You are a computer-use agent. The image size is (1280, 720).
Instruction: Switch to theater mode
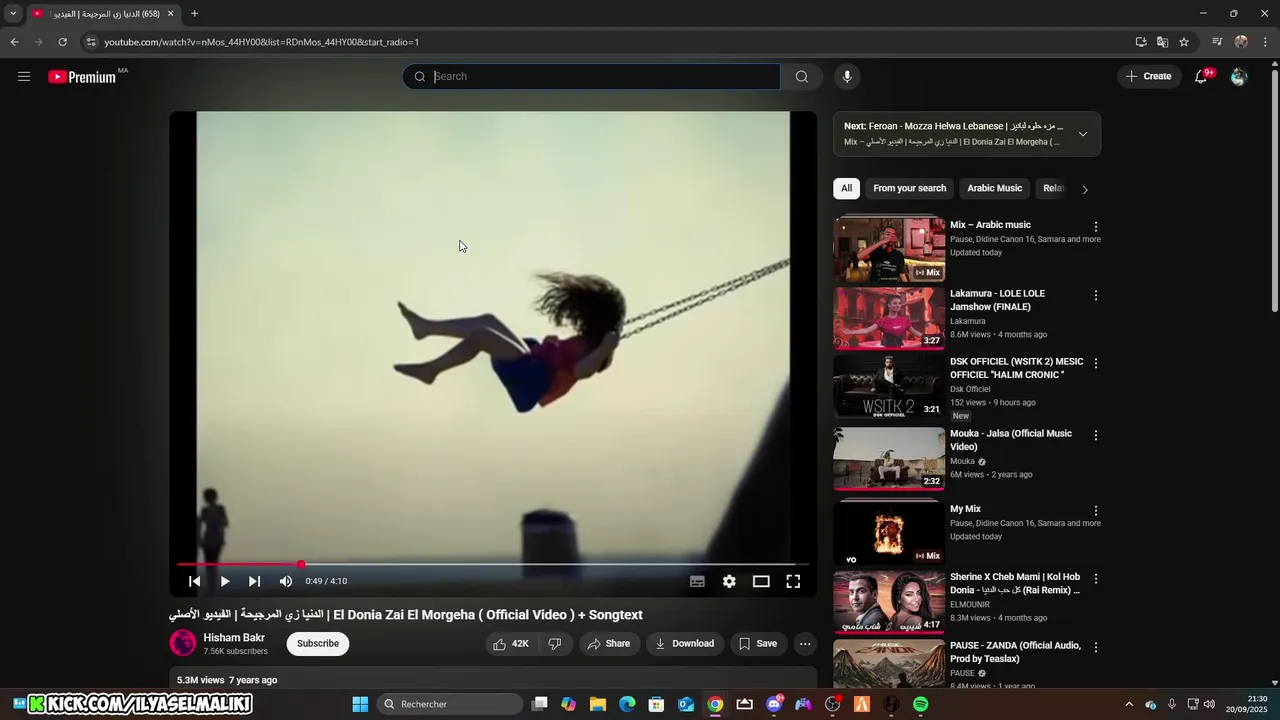click(761, 581)
